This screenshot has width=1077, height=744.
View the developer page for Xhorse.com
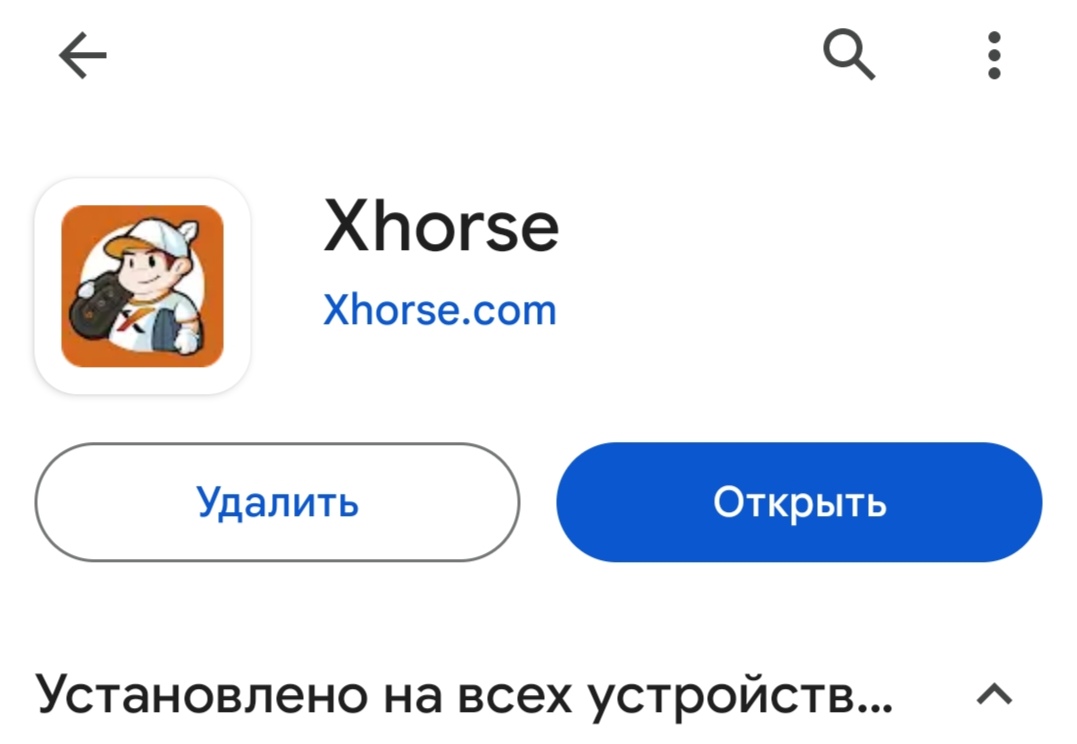pyautogui.click(x=440, y=311)
